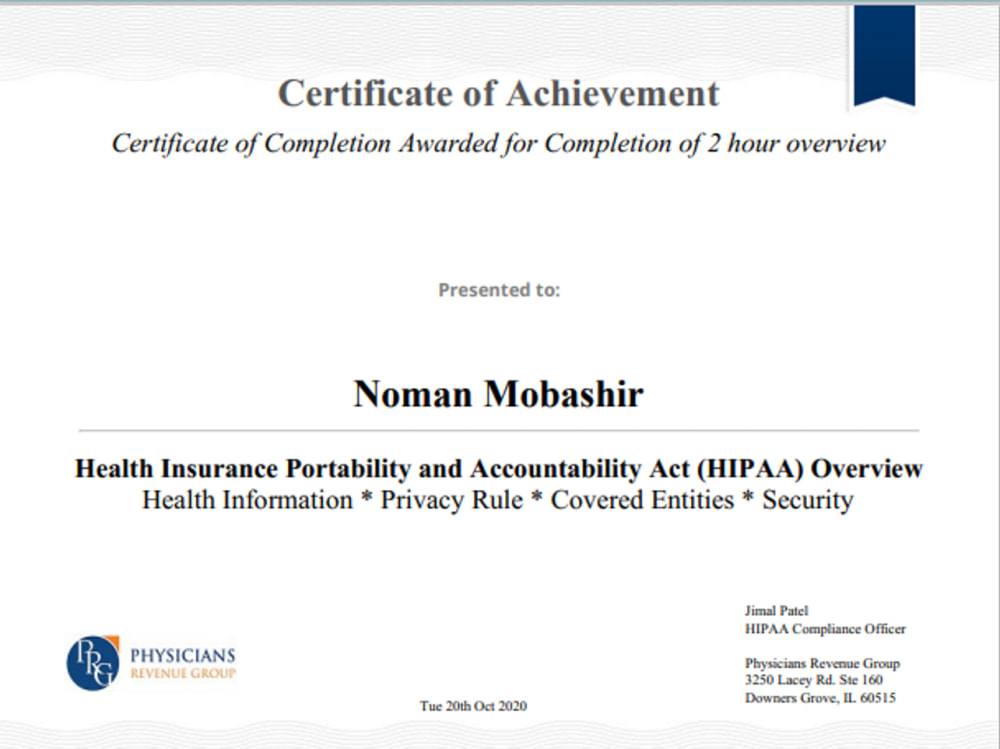The image size is (1000, 749).
Task: Click 'Physicians Revenue Group' in the address block
Action: (822, 664)
